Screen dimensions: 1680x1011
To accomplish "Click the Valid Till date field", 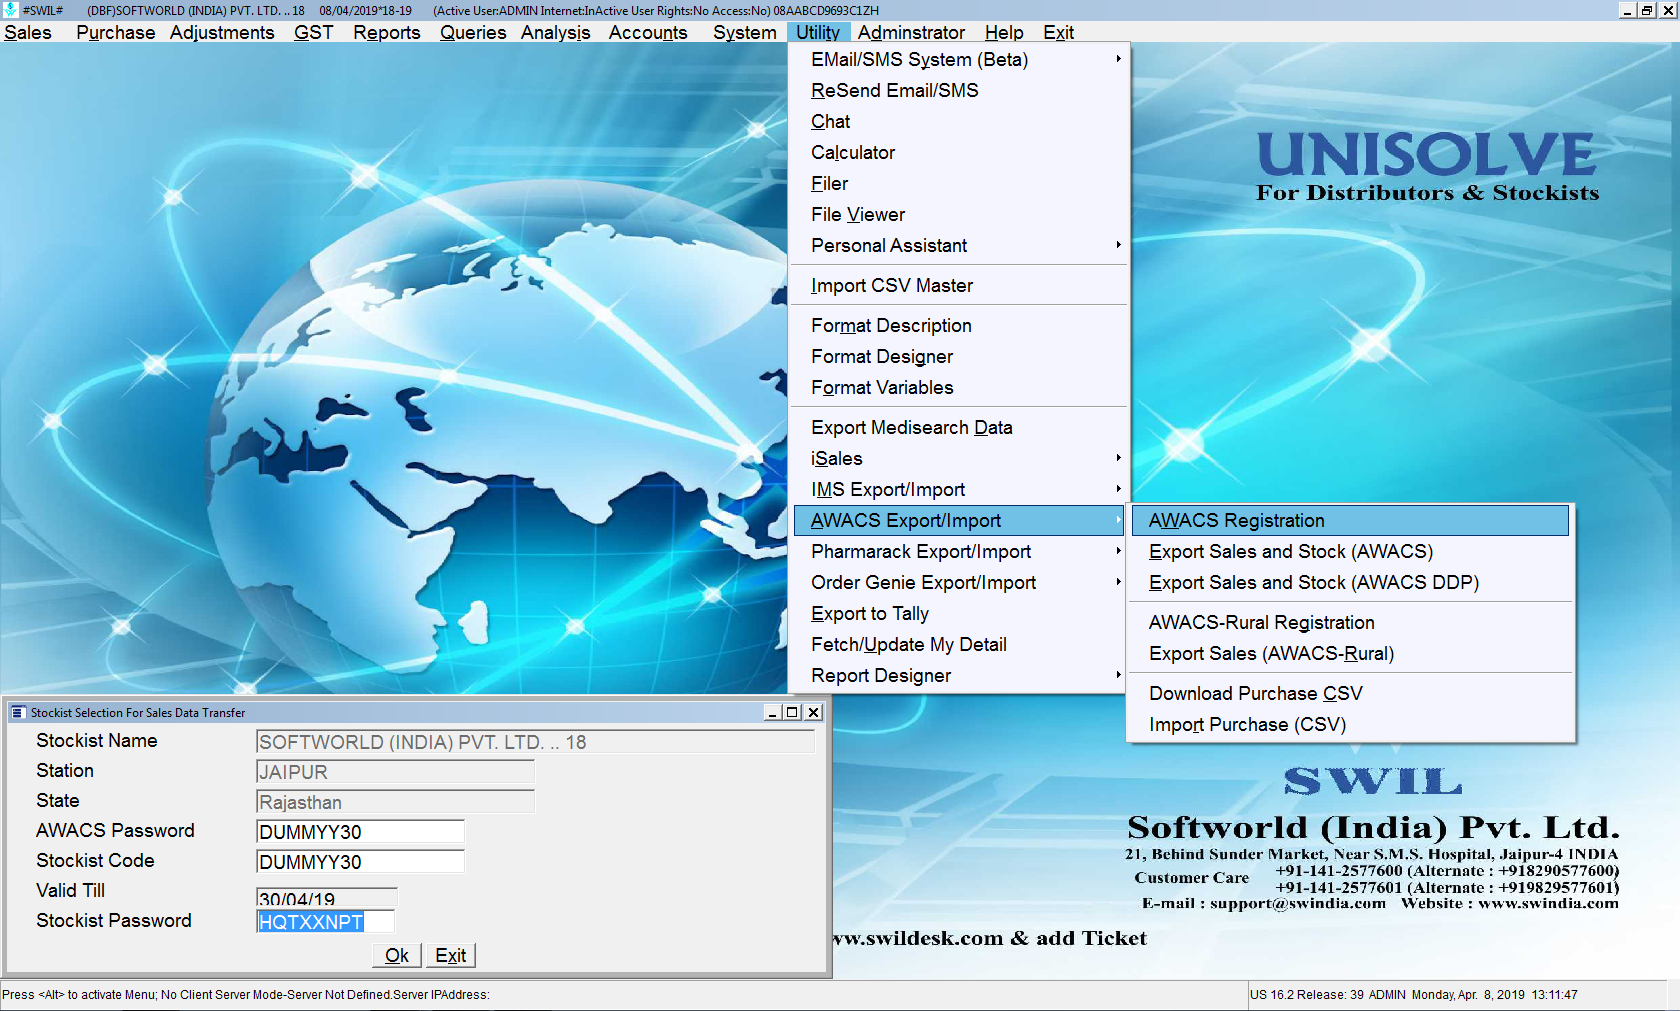I will 327,898.
